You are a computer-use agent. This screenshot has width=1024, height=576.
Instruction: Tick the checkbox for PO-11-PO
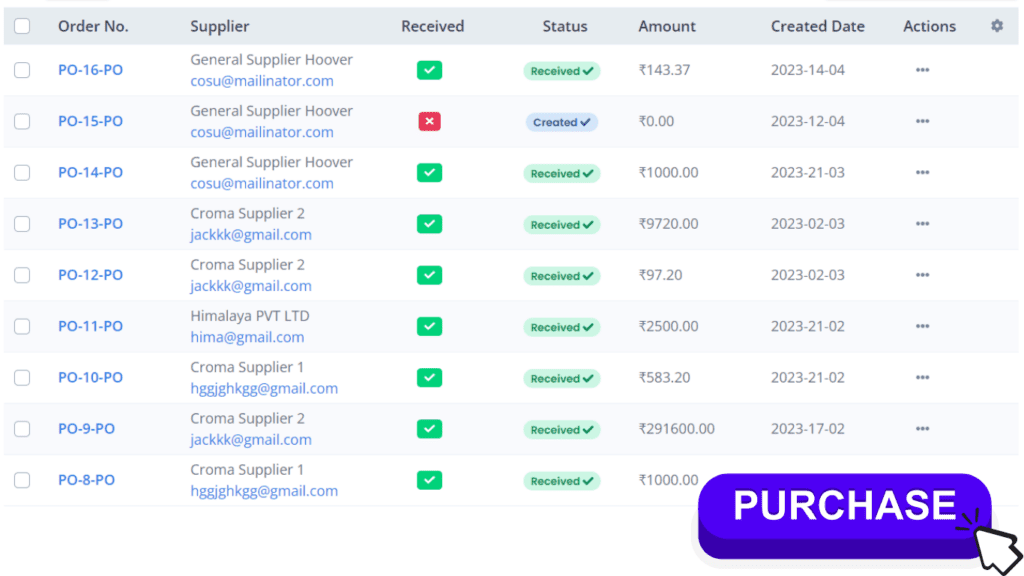[x=22, y=327]
